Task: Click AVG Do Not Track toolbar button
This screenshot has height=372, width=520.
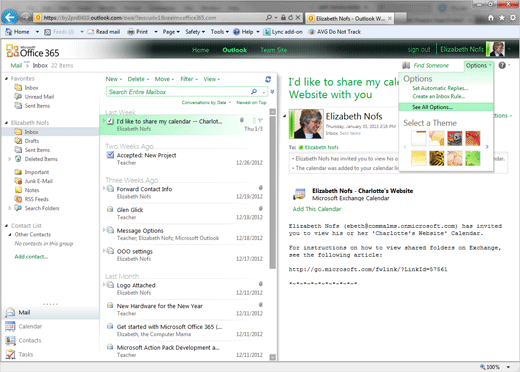Action: (335, 32)
